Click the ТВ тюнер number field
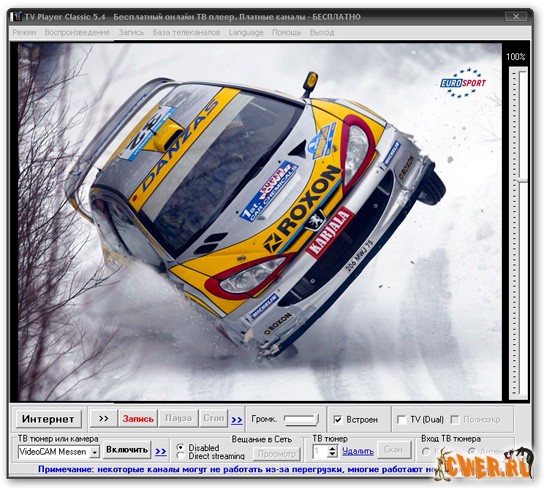This screenshot has width=544, height=489. coord(320,452)
